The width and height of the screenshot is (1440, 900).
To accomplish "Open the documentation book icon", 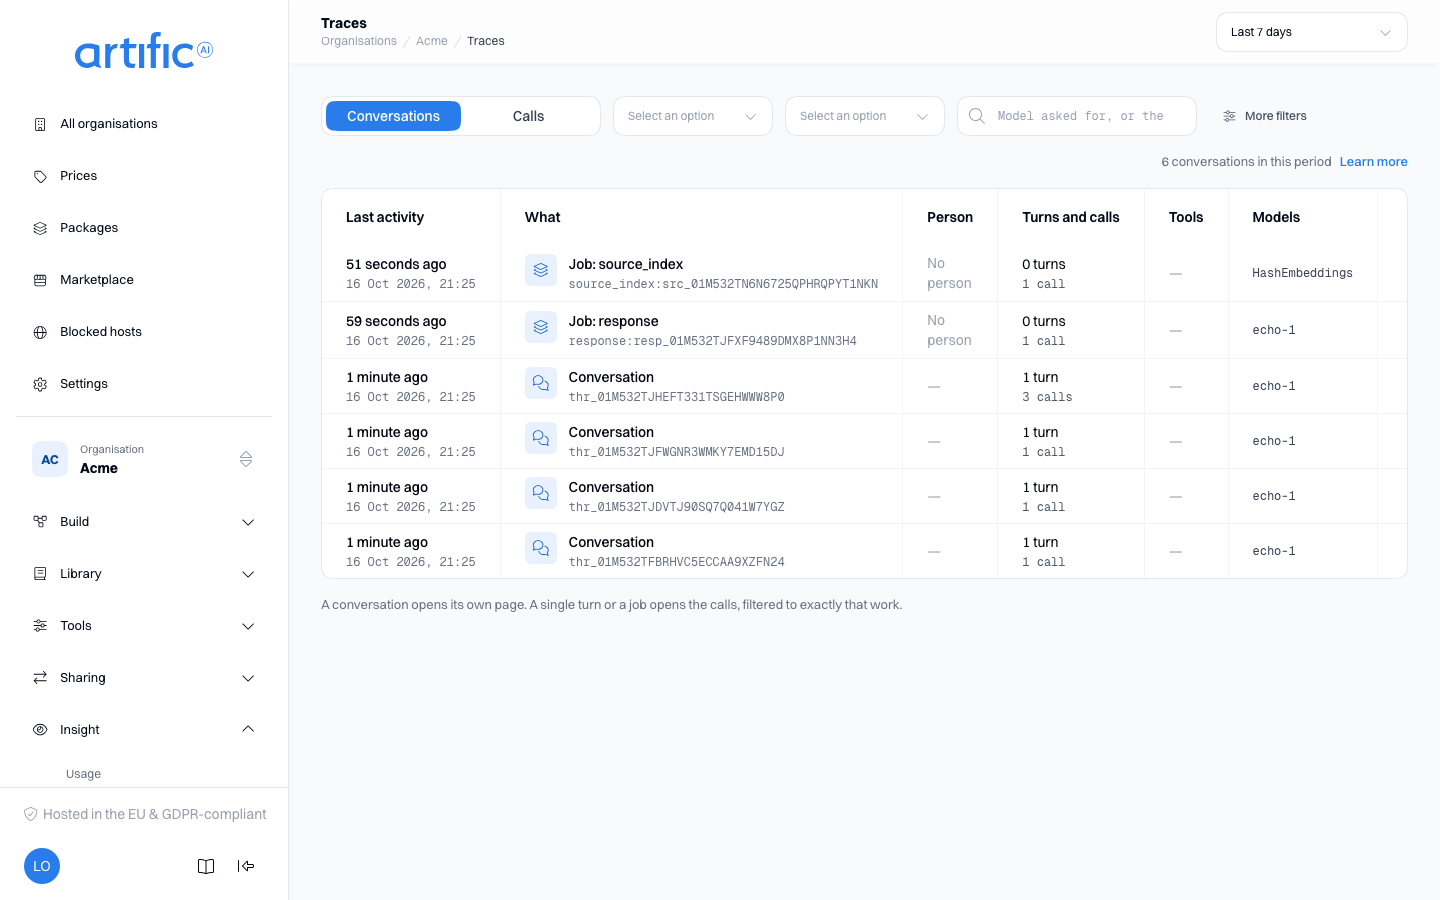I will click(x=206, y=866).
